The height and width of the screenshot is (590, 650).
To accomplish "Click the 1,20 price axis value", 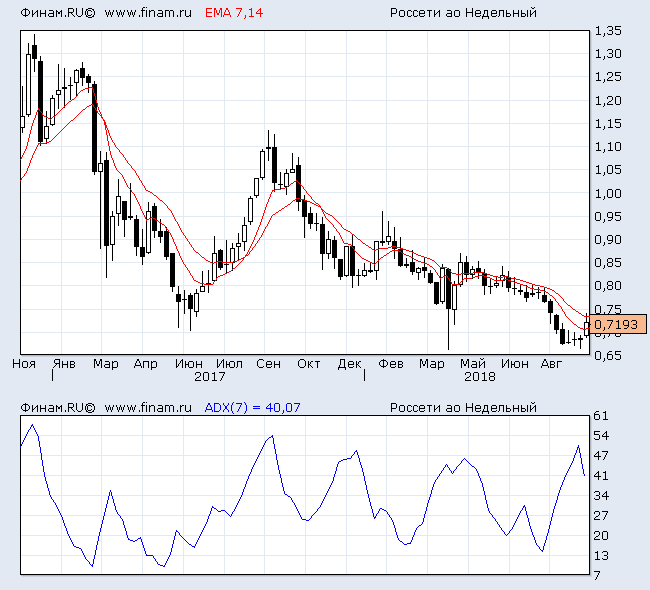I will 608,100.
